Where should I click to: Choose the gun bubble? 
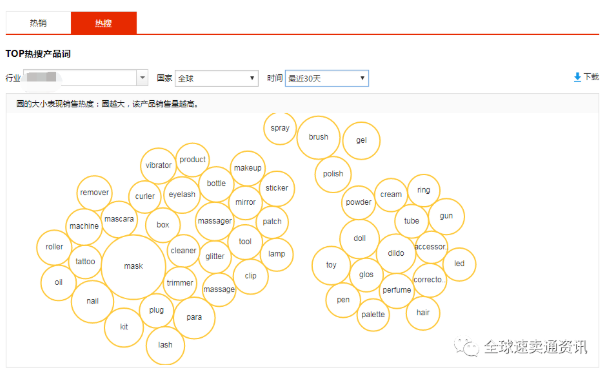click(446, 216)
